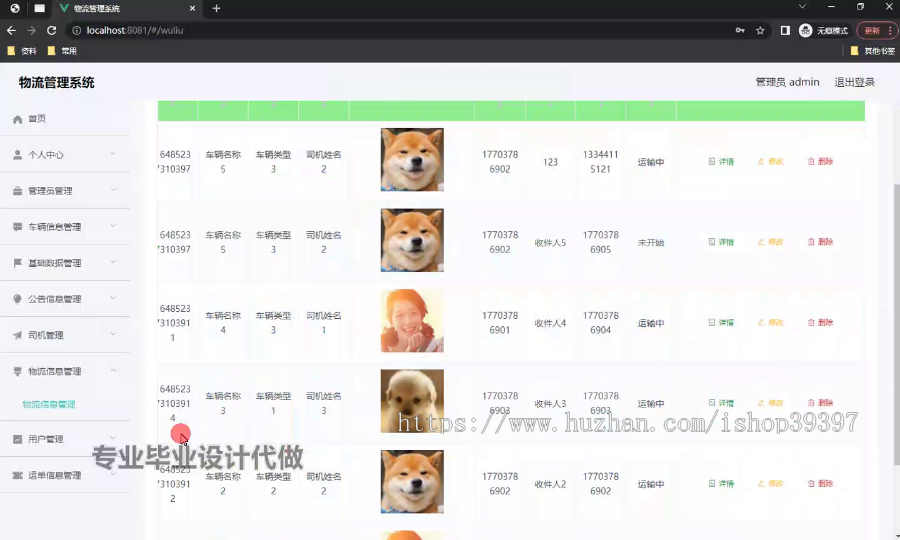The image size is (900, 540).
Task: Click the 管理员 admin label
Action: click(x=787, y=82)
